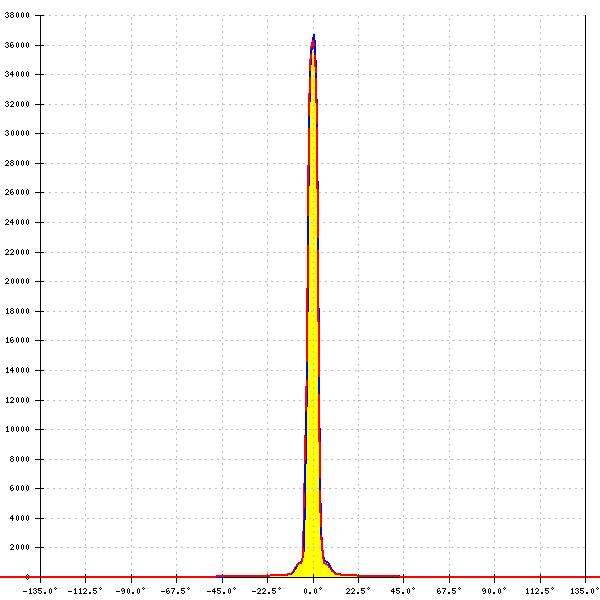Select the exact 2000 y-axis value
The image size is (600, 600).
point(20,547)
